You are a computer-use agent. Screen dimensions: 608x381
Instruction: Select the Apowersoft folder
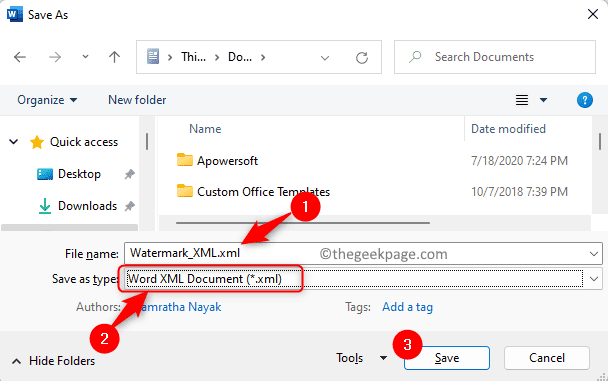tap(227, 160)
